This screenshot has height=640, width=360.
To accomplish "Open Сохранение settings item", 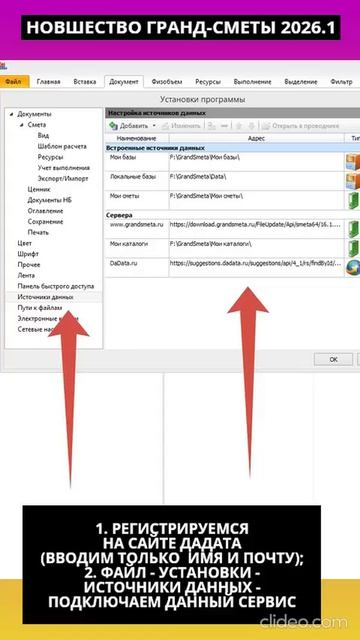I will coord(45,222).
